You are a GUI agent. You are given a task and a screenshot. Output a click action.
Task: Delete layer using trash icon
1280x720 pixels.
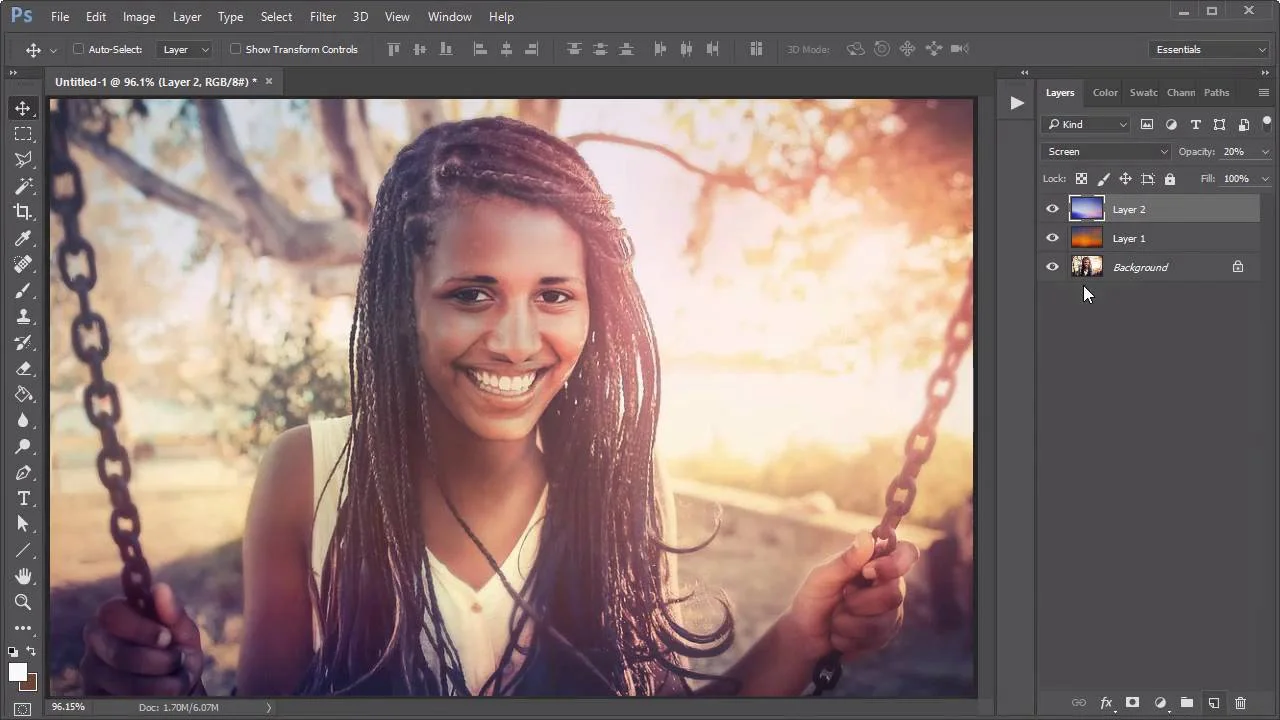tap(1240, 703)
